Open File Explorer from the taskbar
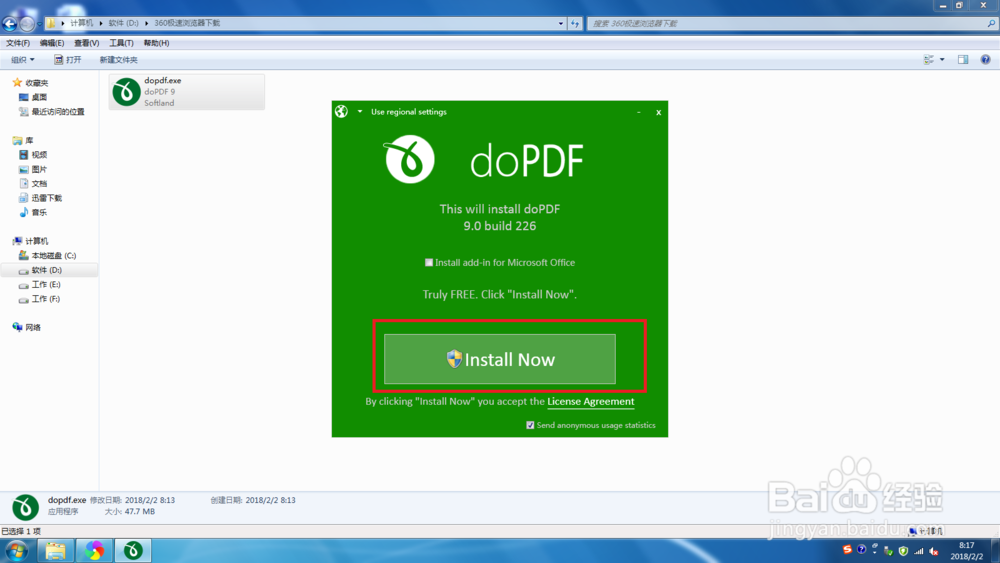Image resolution: width=1000 pixels, height=563 pixels. 55,550
